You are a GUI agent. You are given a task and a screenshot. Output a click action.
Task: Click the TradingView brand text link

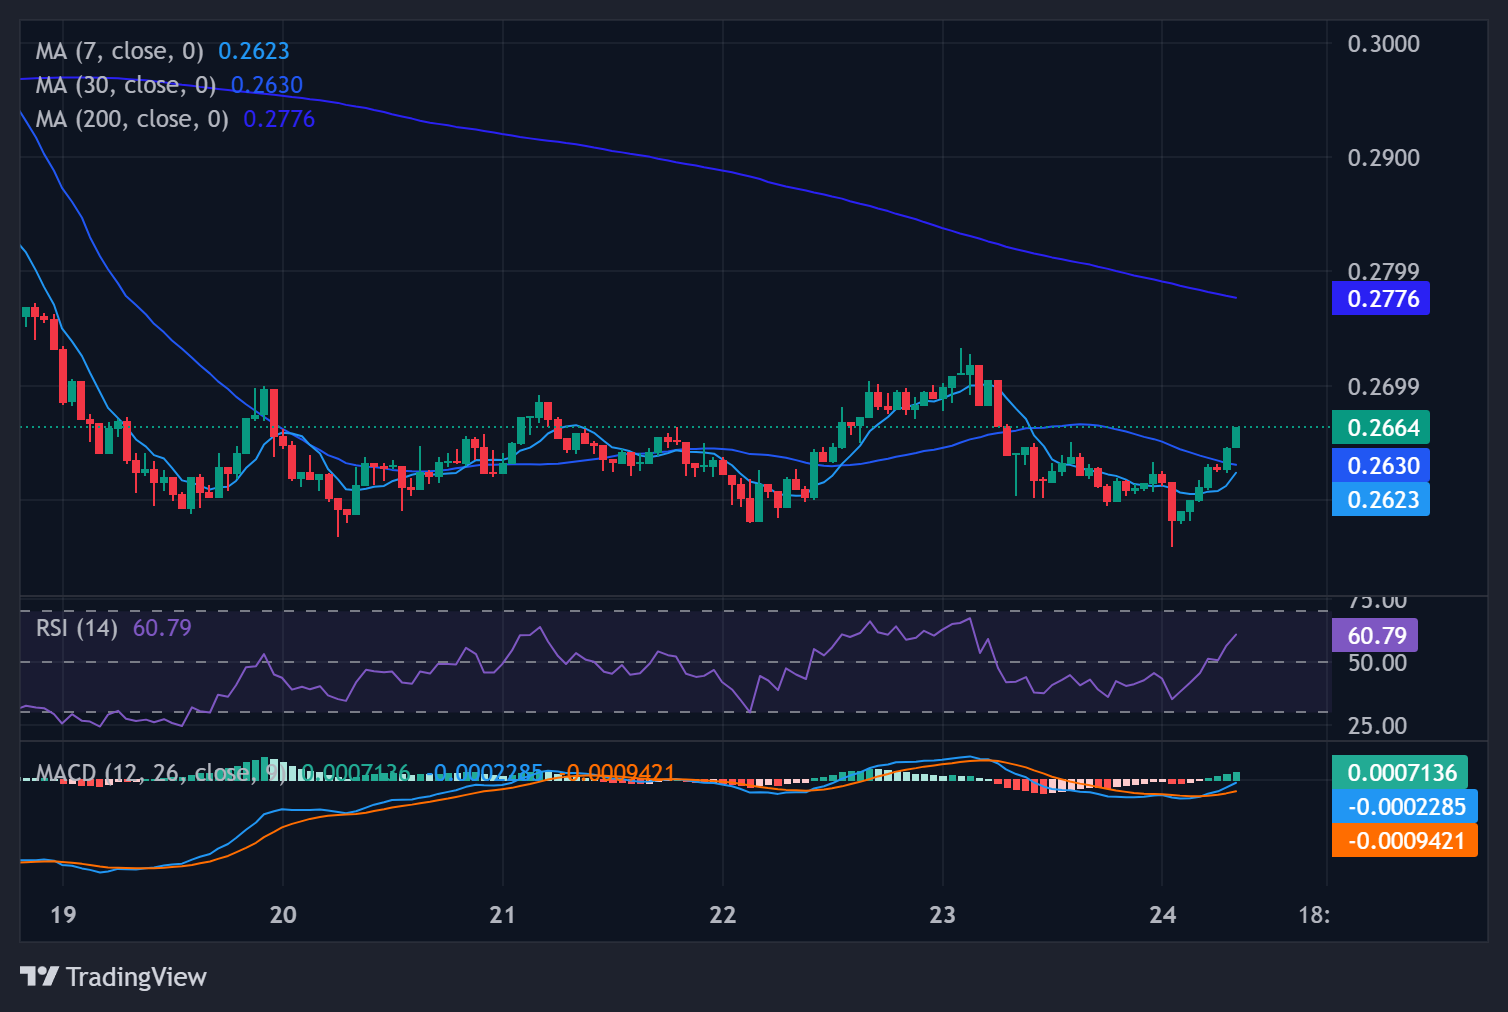coord(136,977)
